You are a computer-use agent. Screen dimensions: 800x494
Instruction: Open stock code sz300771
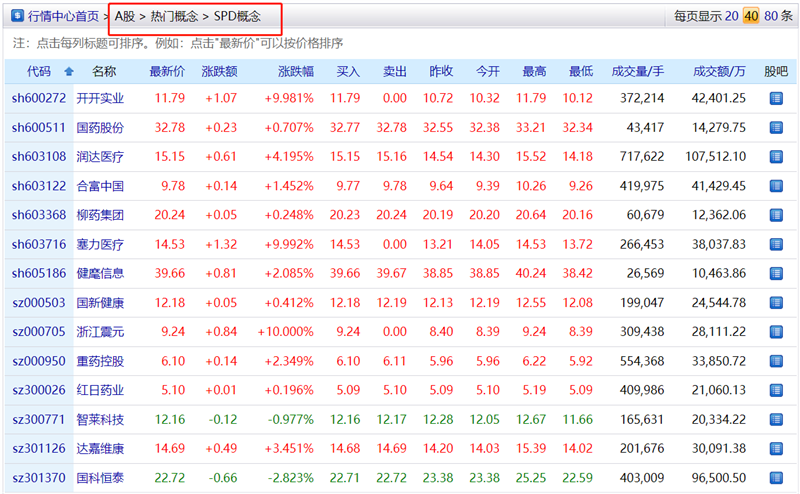coord(39,419)
